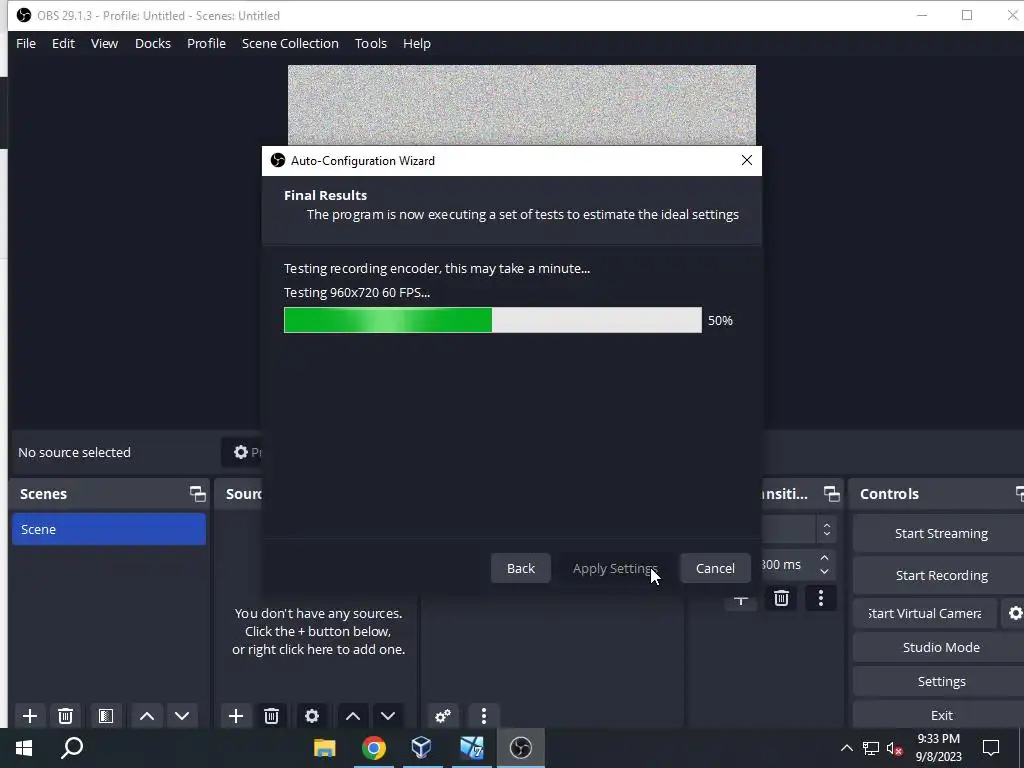Image resolution: width=1024 pixels, height=768 pixels.
Task: Launch File Explorer from taskbar
Action: pyautogui.click(x=325, y=748)
